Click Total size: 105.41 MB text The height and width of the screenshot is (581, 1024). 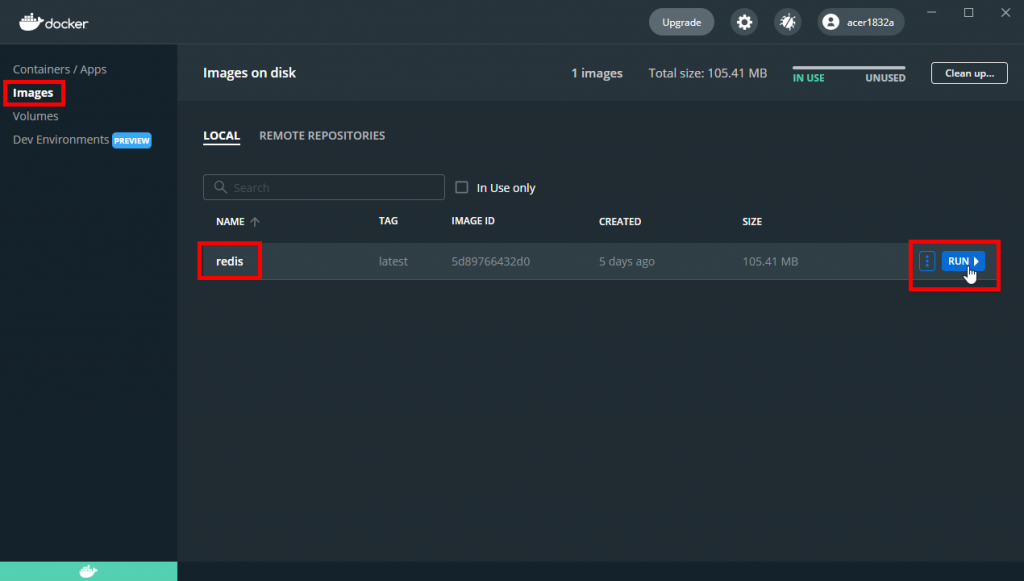(707, 73)
